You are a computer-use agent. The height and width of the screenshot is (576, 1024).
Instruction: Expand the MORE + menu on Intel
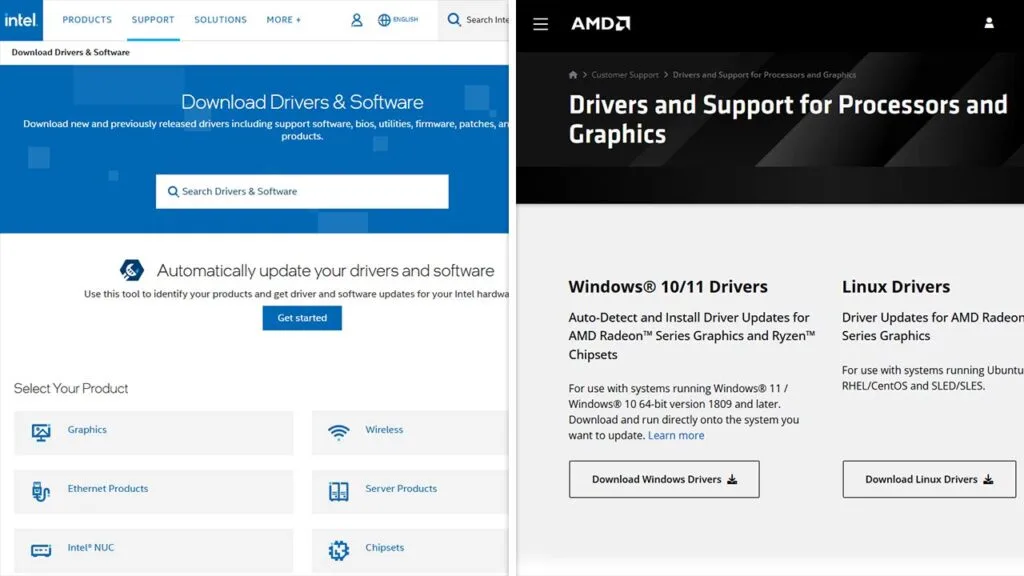click(x=283, y=20)
